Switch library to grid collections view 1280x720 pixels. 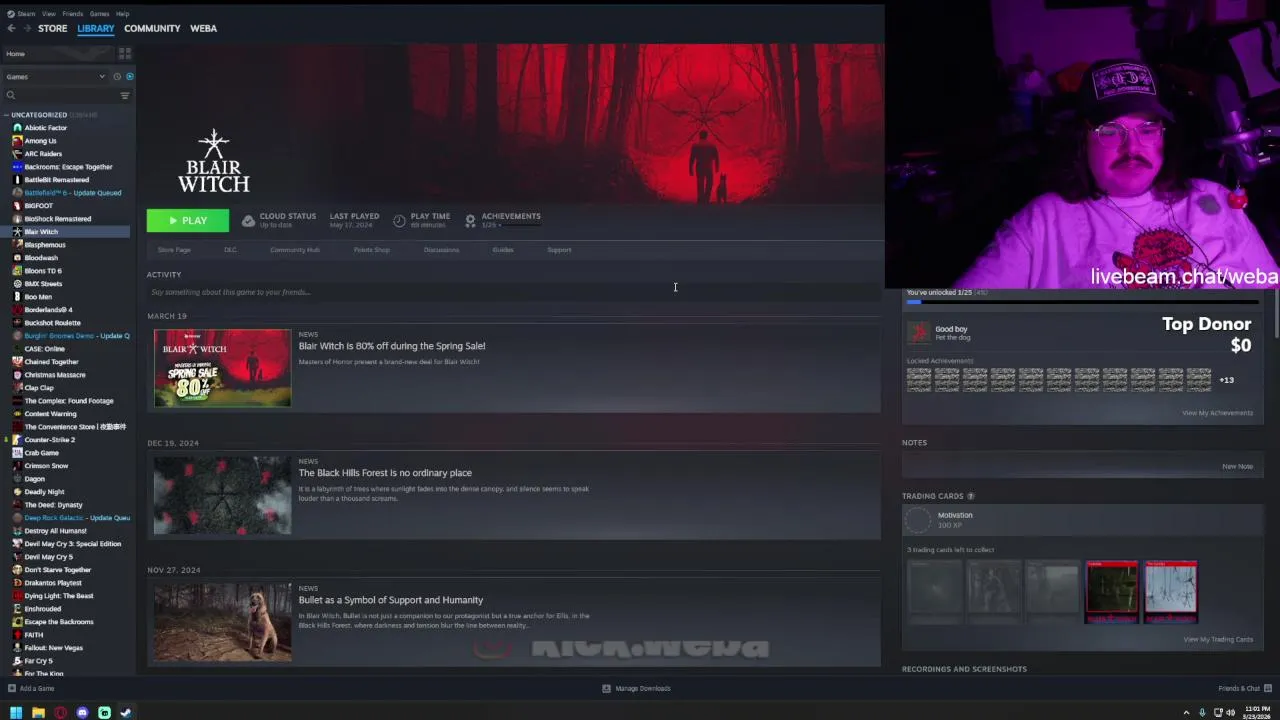pyautogui.click(x=125, y=53)
